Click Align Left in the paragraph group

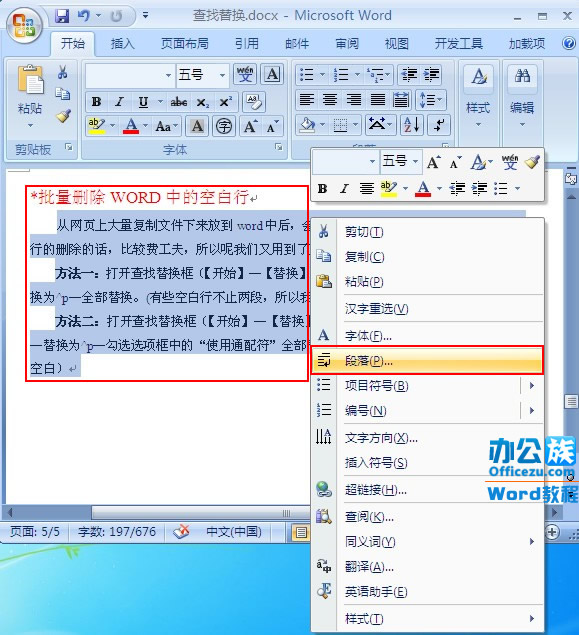coord(307,100)
